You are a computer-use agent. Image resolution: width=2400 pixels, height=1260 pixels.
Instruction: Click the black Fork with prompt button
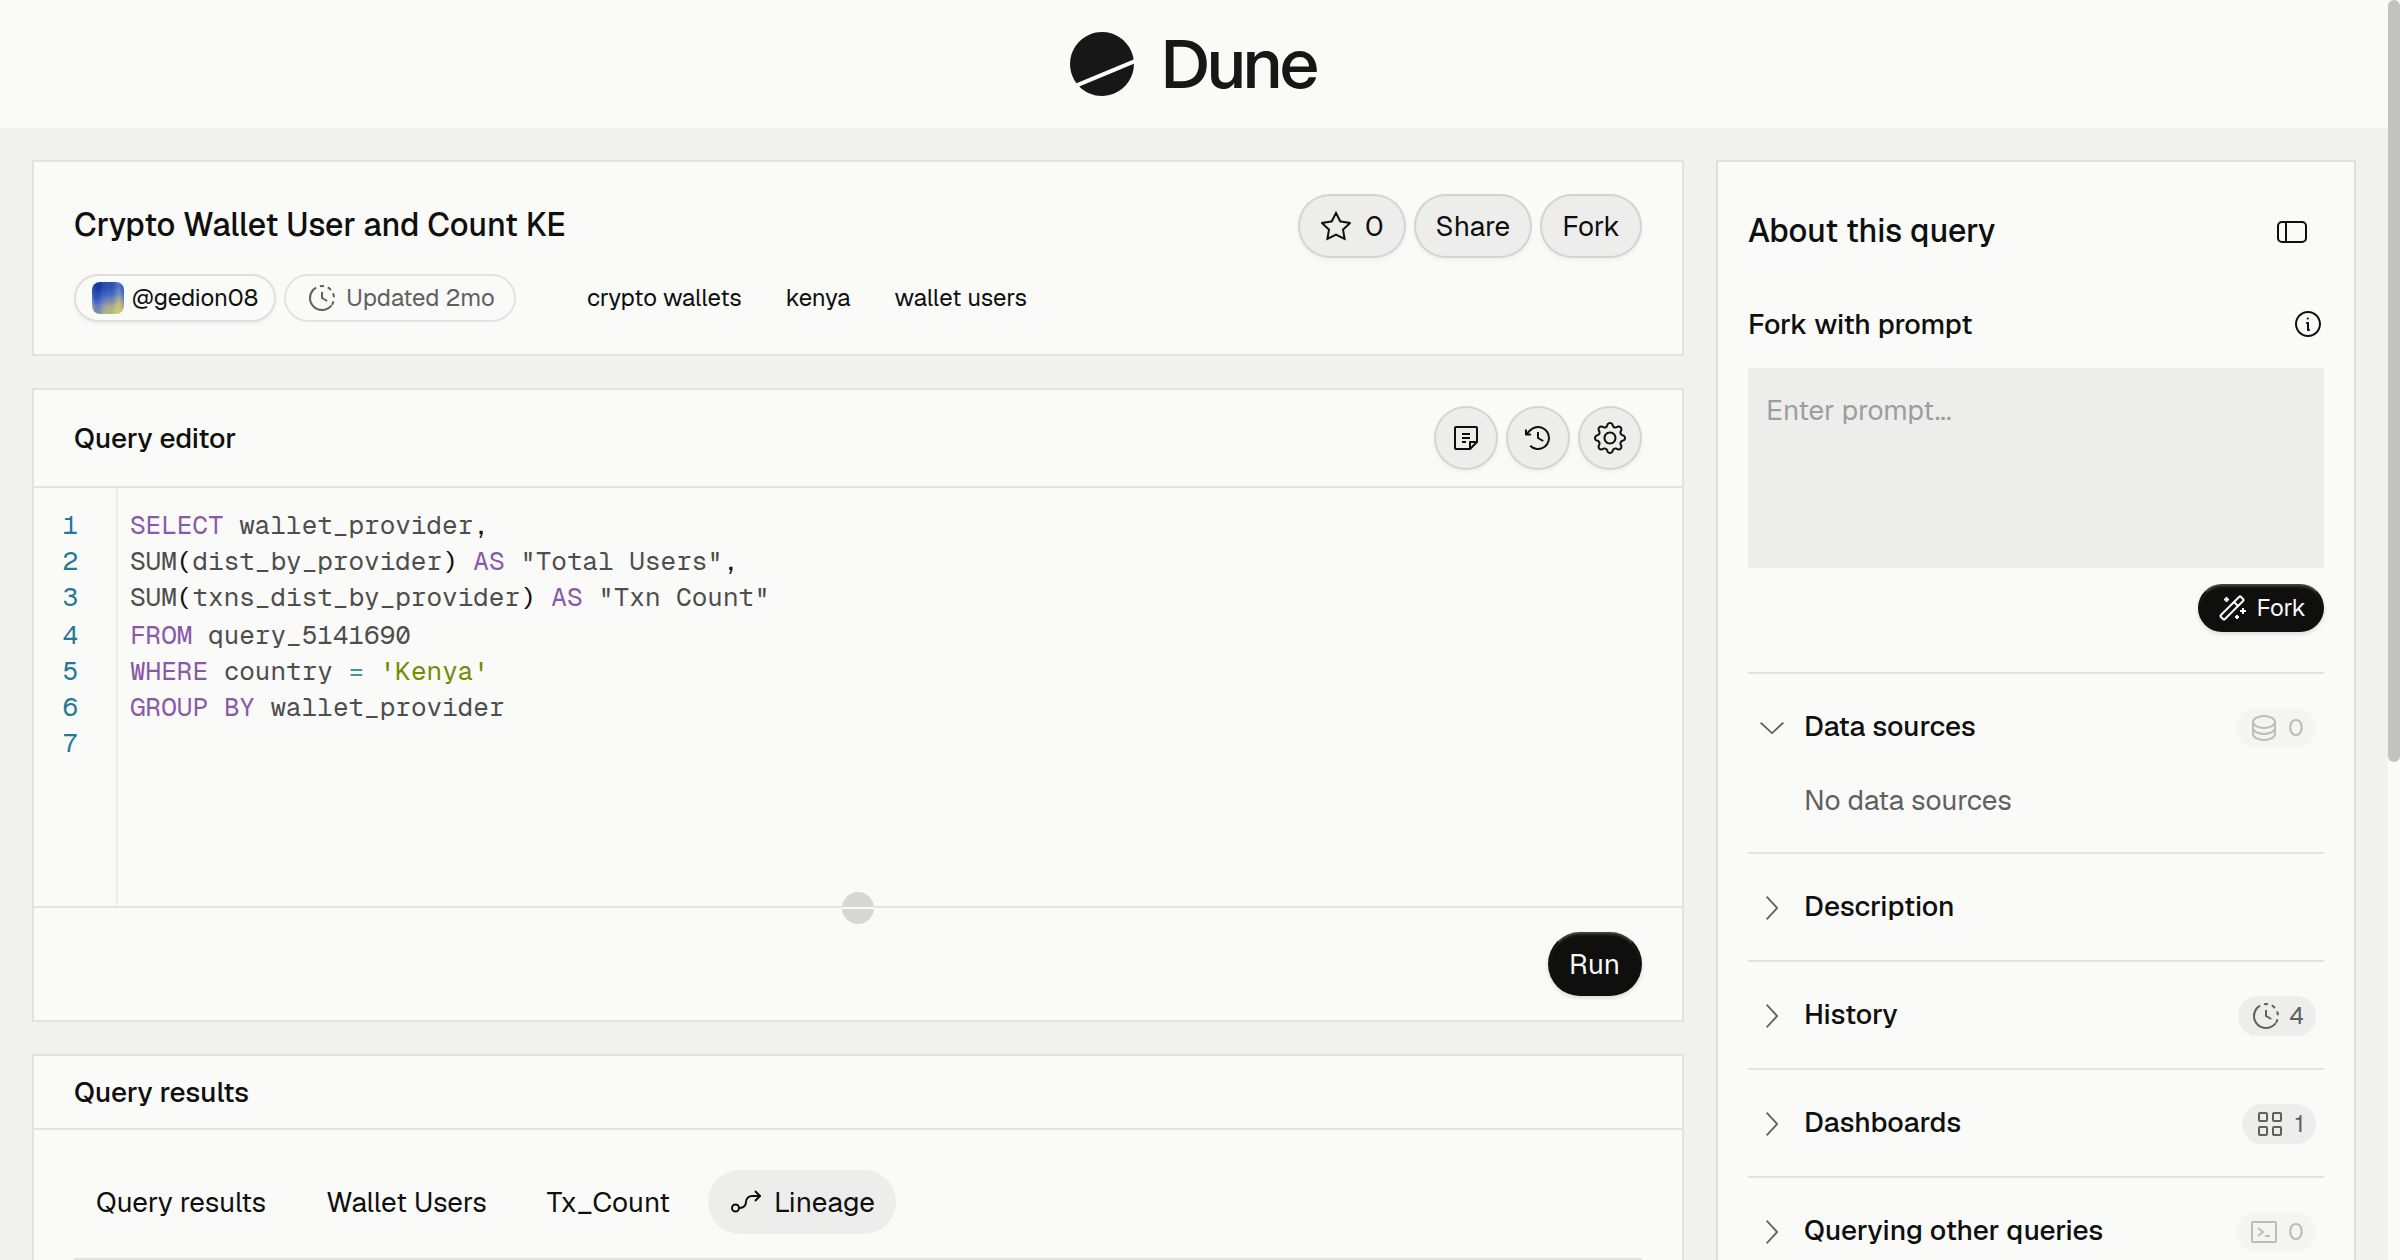(2260, 608)
